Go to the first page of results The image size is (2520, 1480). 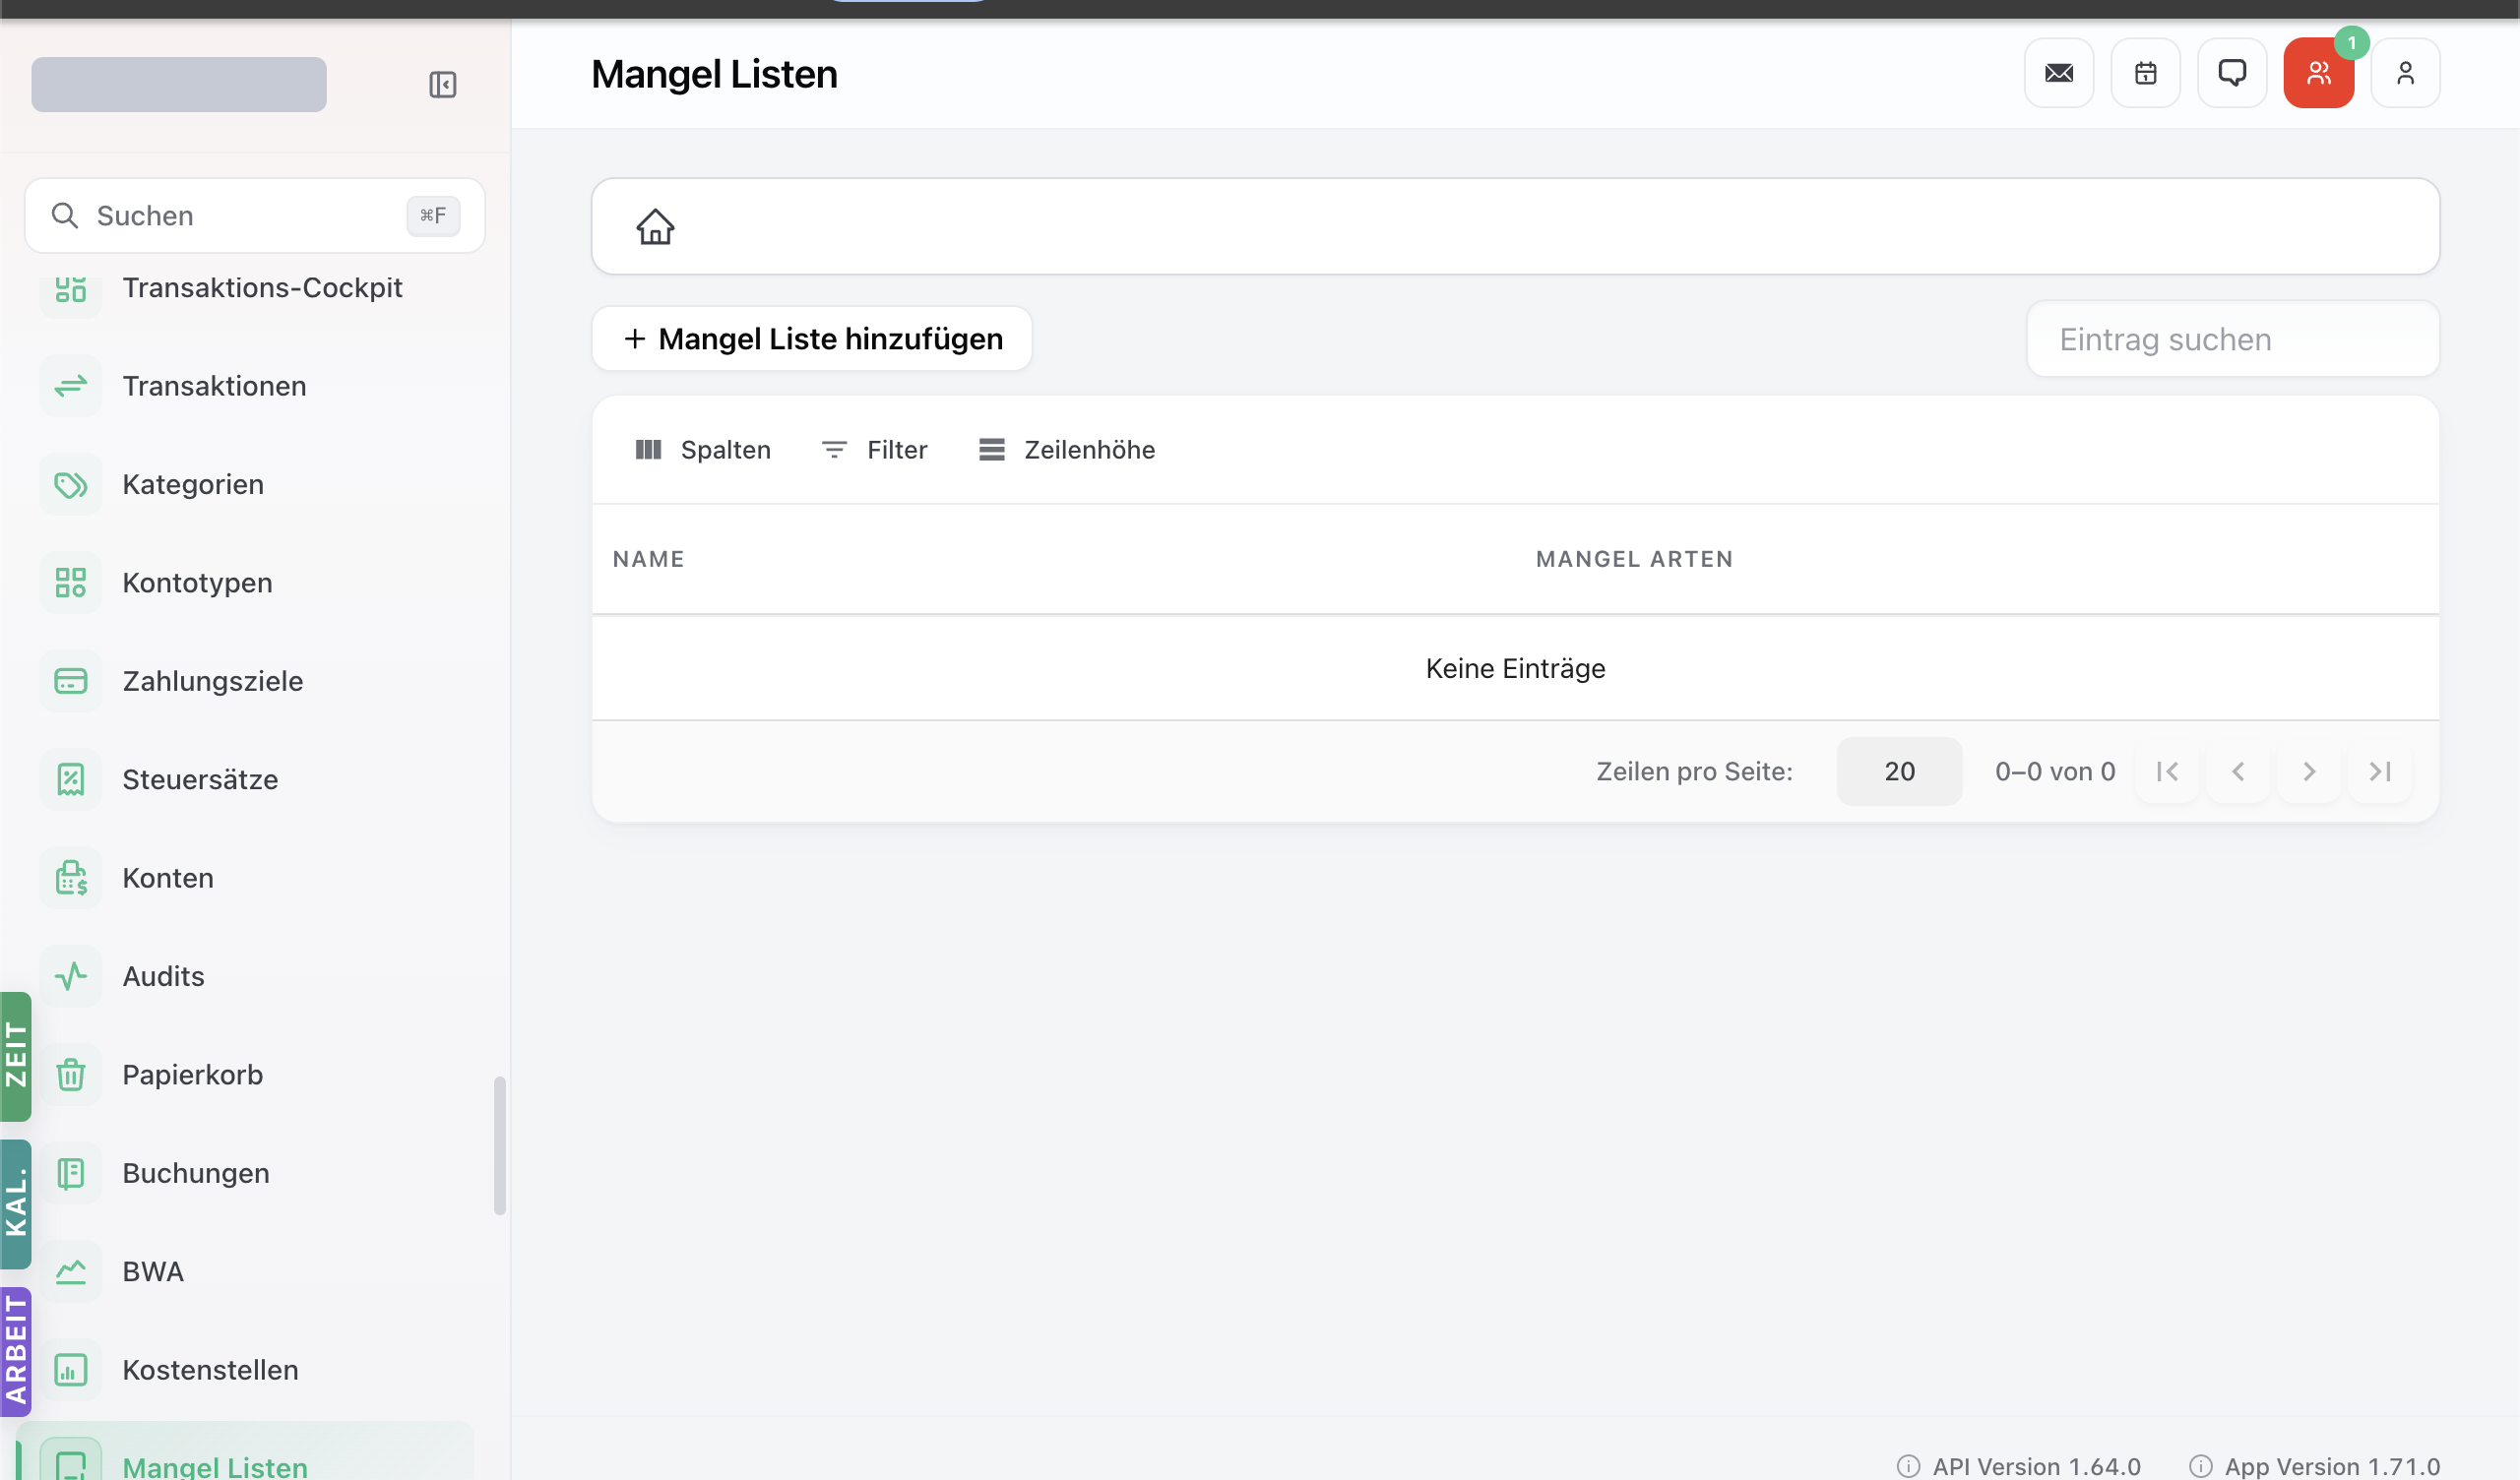2167,771
